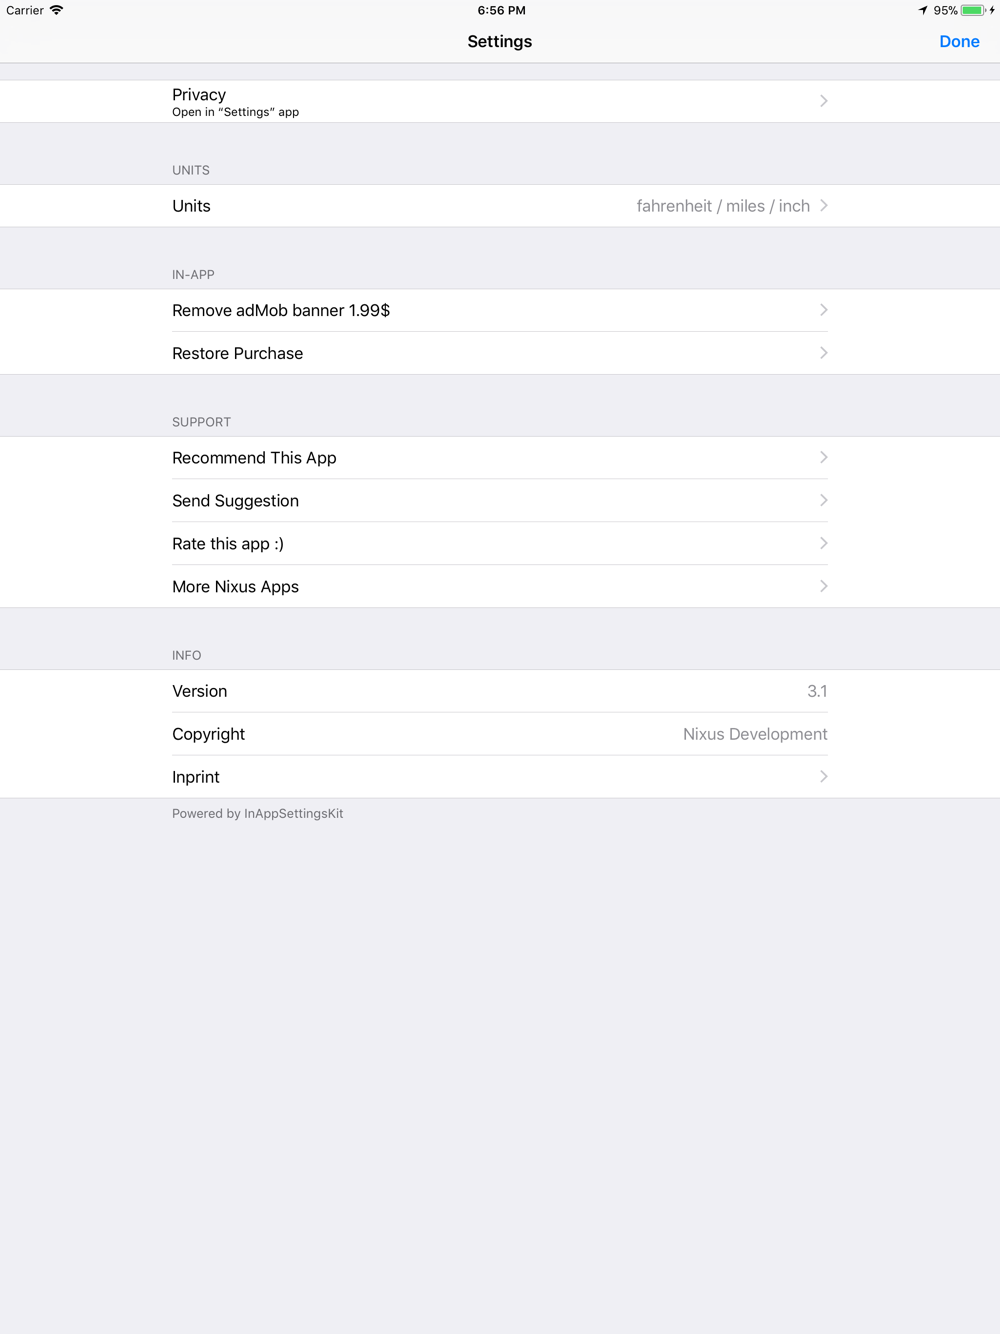Screen dimensions: 1000x1334
Task: Tap Rate this app :)
Action: pos(499,544)
